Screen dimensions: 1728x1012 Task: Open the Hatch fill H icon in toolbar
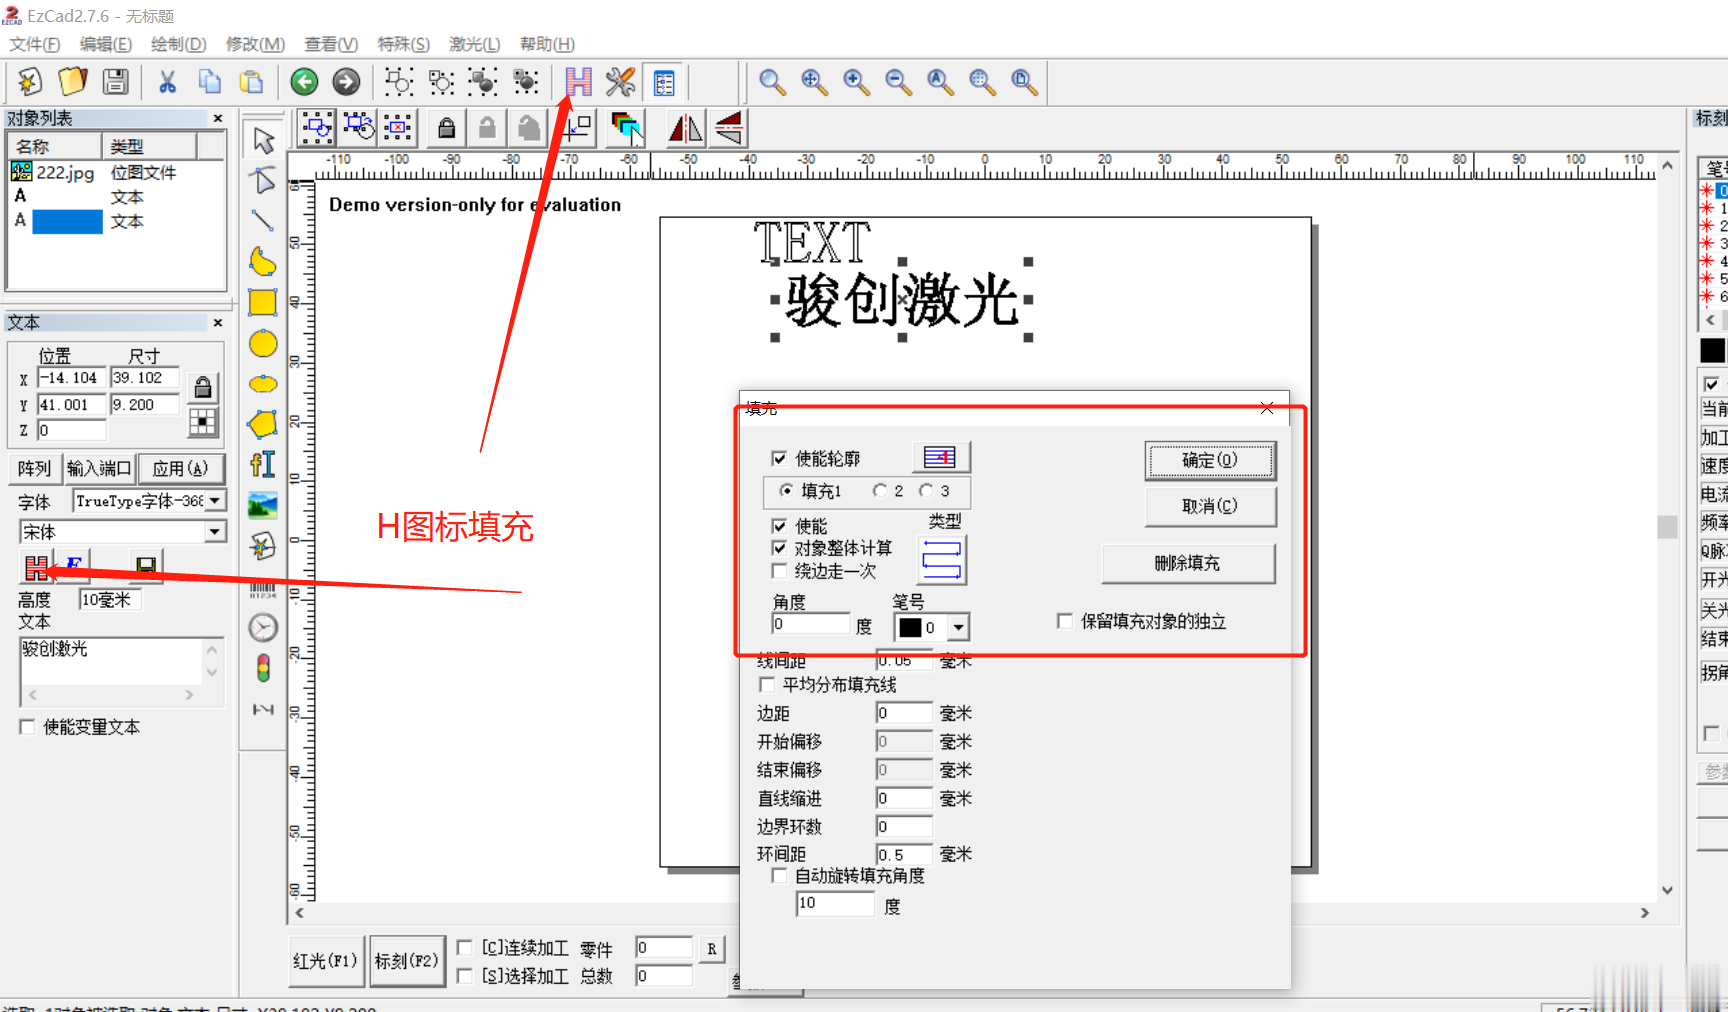578,81
